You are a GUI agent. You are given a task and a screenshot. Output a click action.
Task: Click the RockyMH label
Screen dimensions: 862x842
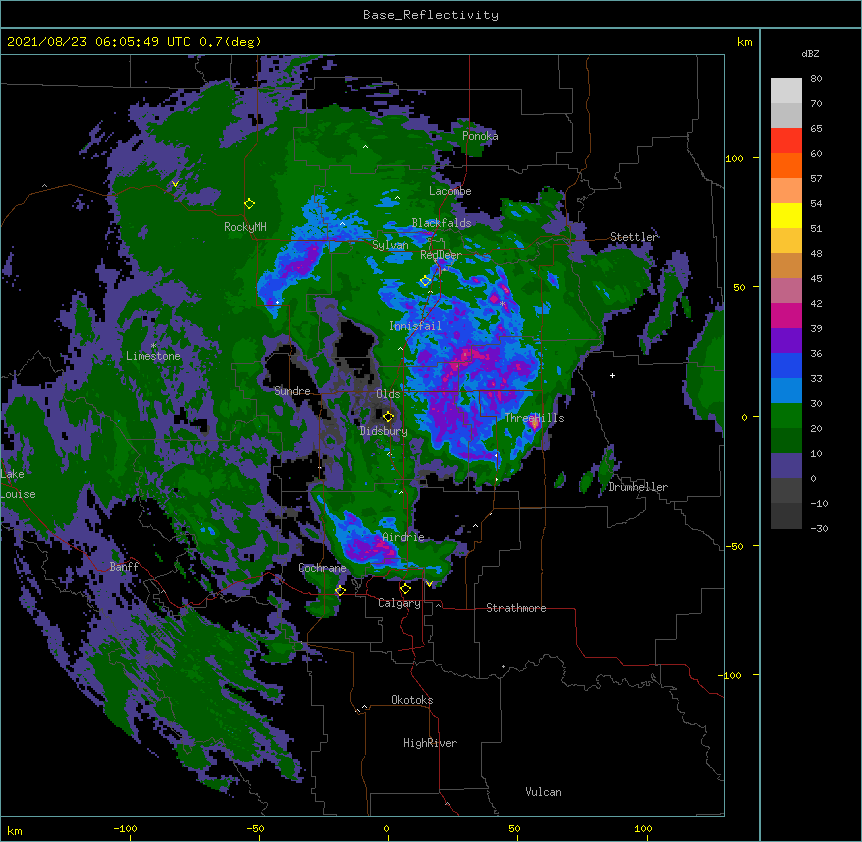(245, 227)
